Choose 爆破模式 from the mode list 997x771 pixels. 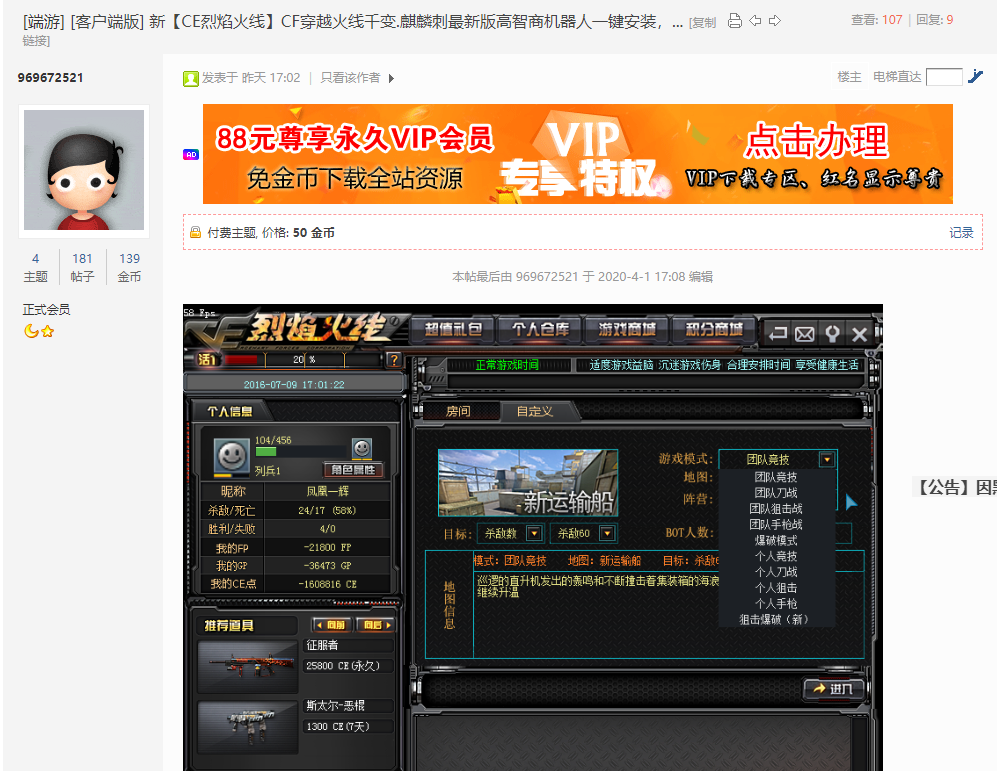776,540
